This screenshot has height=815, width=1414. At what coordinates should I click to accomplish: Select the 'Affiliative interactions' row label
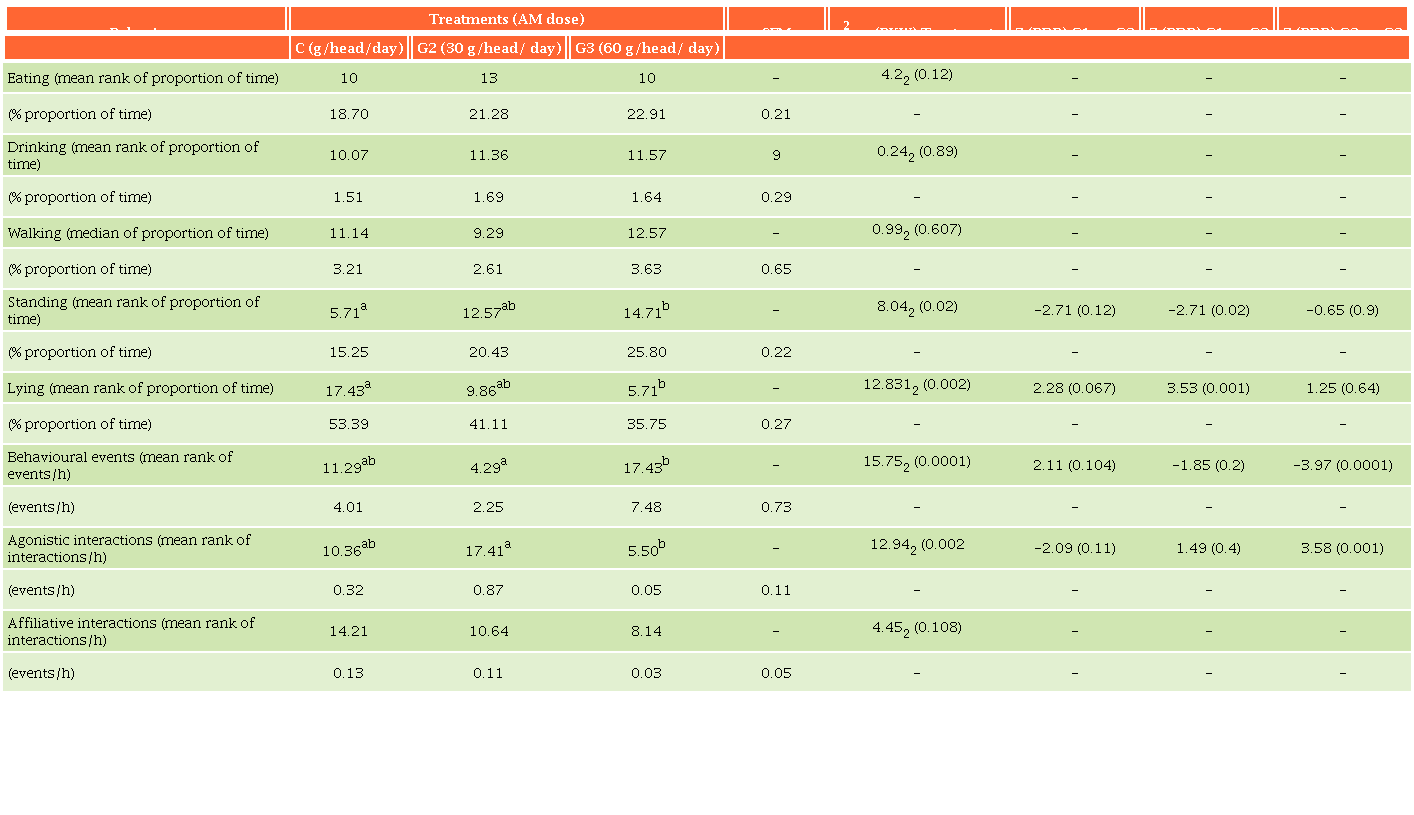131,631
